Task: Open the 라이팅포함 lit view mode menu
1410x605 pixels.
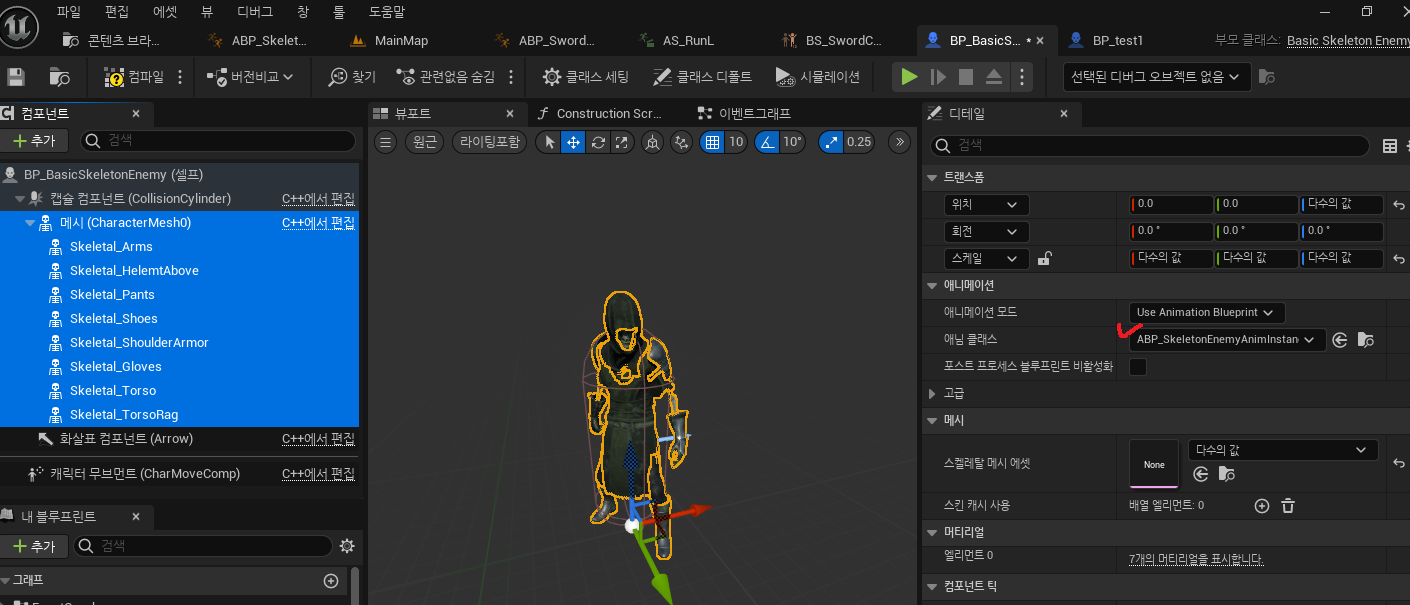Action: 489,142
